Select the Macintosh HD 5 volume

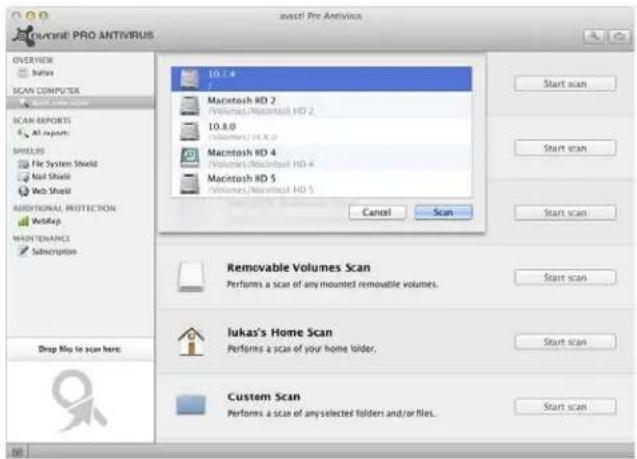coord(321,183)
